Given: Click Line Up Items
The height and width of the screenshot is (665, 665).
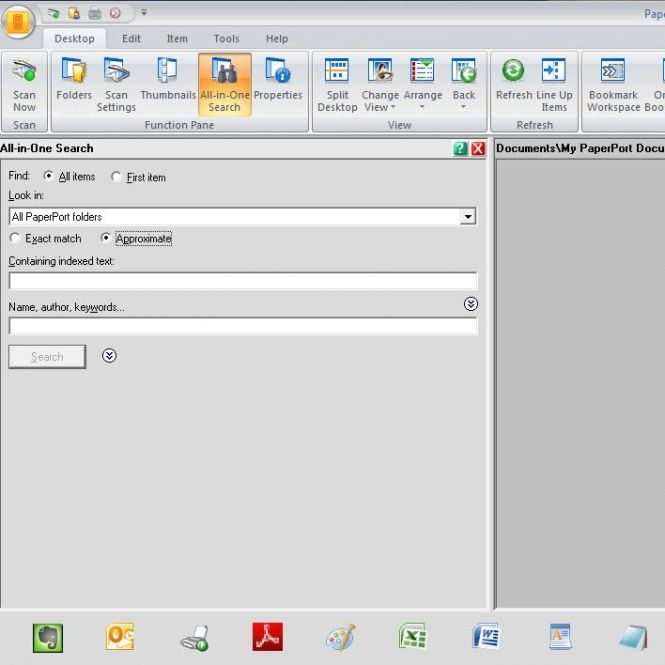Looking at the screenshot, I should pyautogui.click(x=554, y=85).
